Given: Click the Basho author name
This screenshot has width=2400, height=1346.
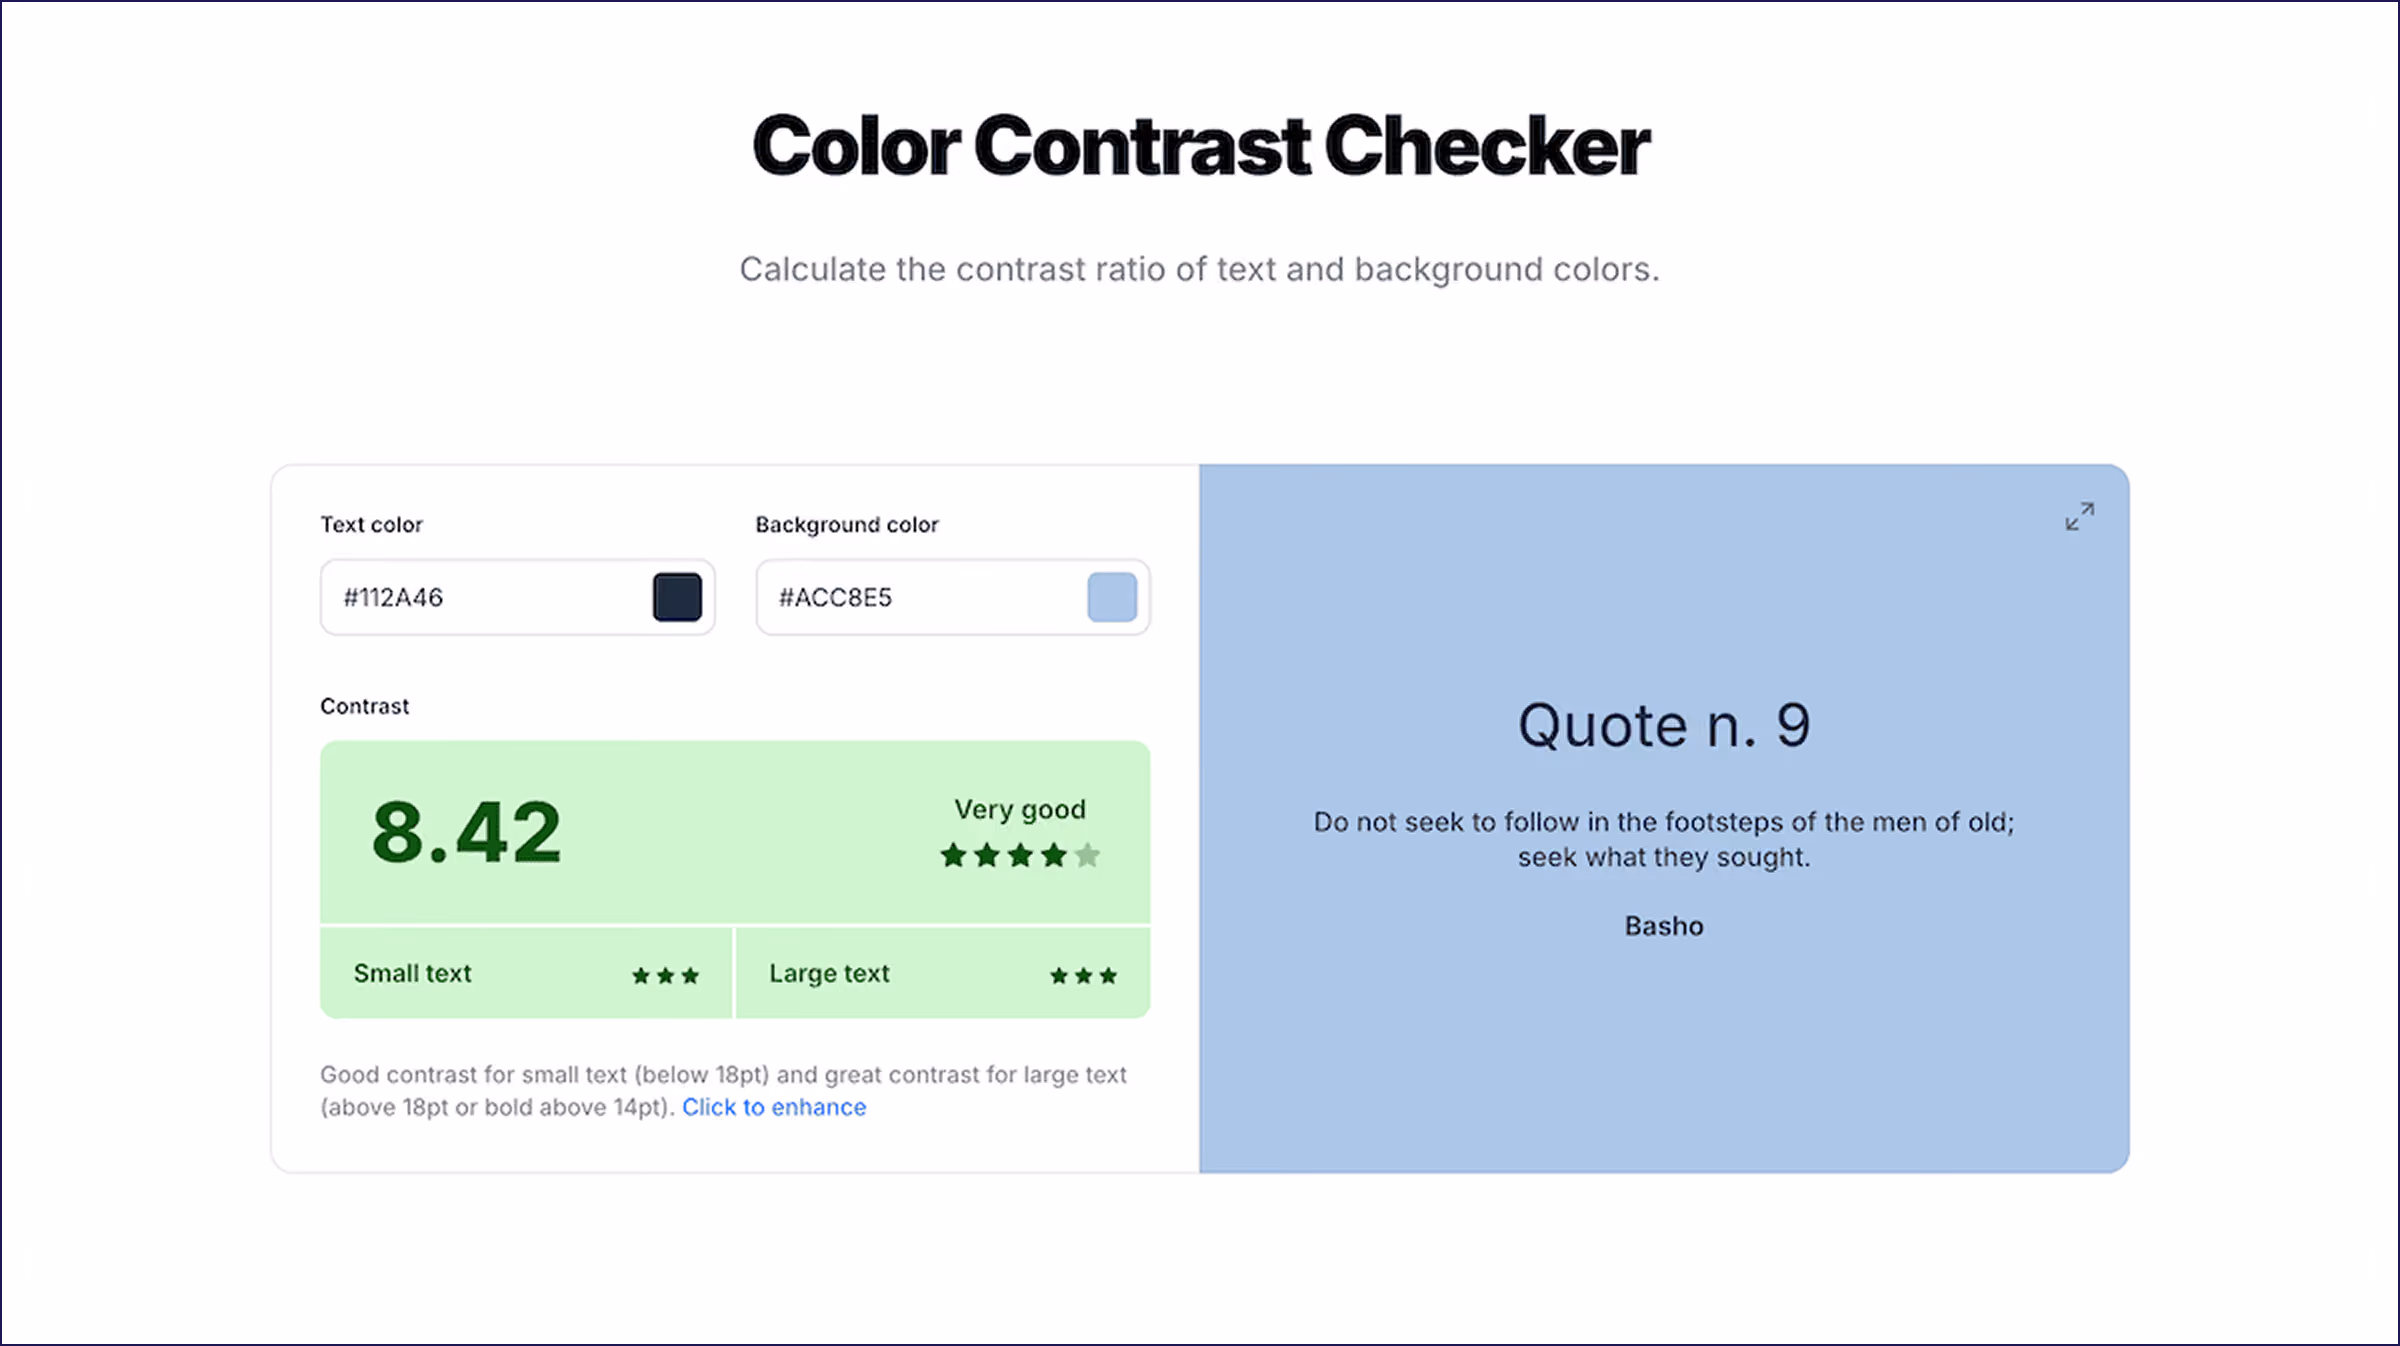Looking at the screenshot, I should coord(1664,926).
